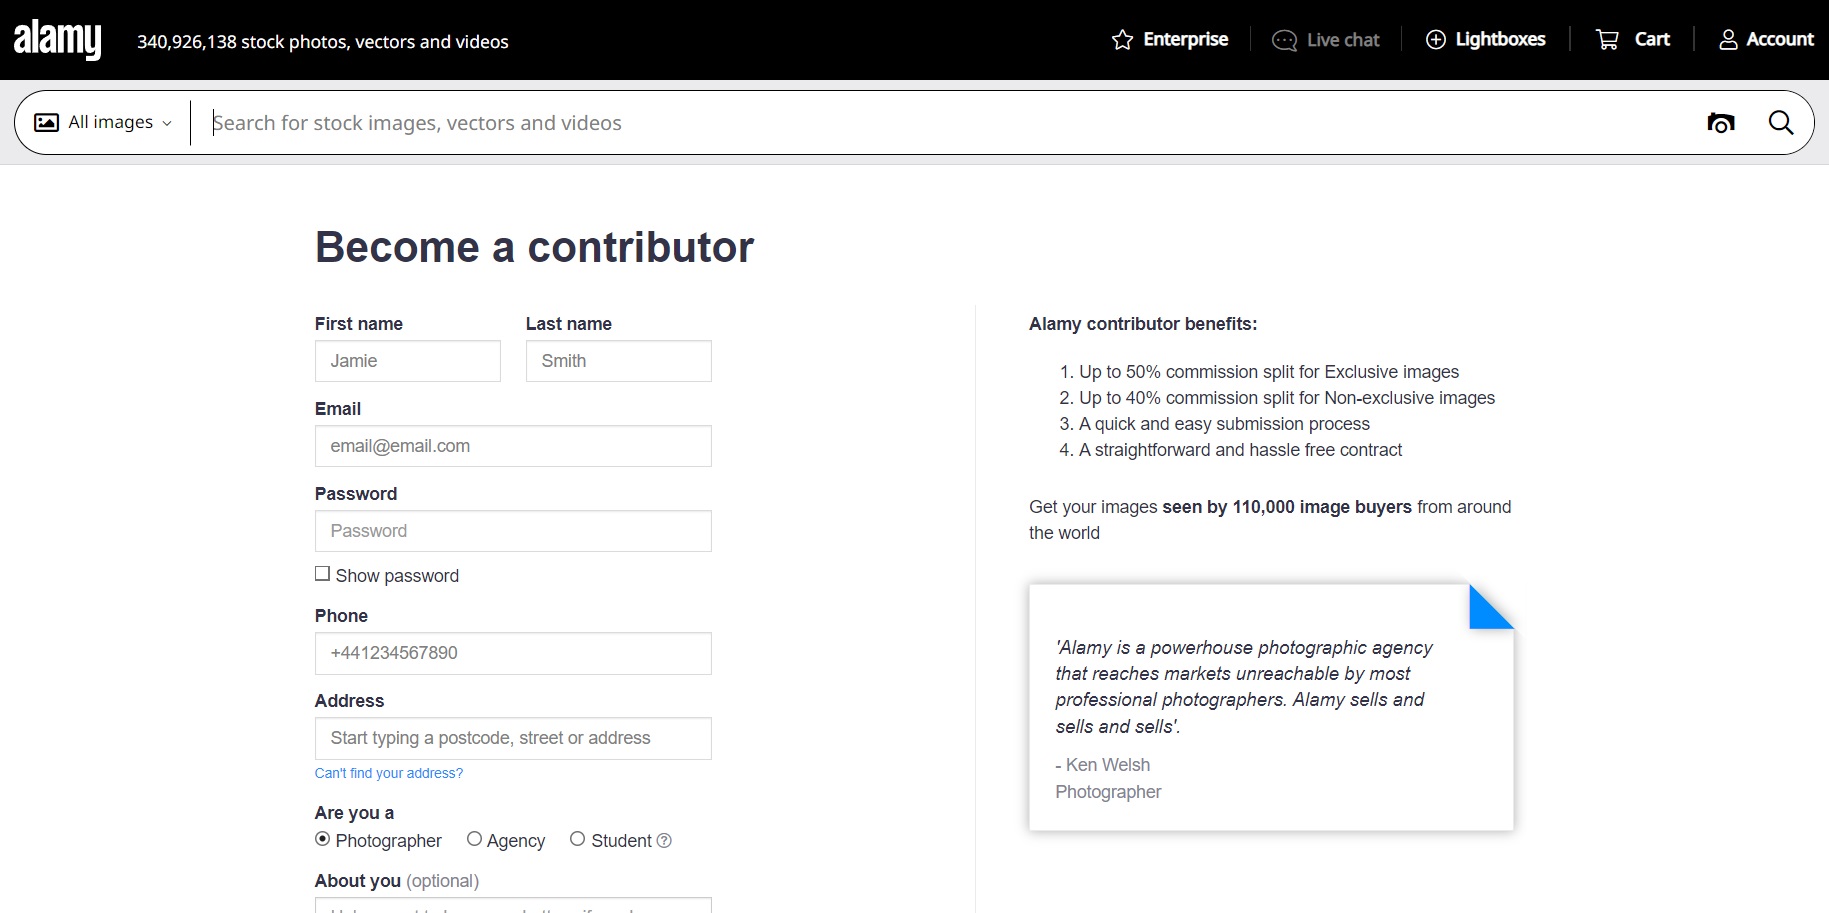
Task: Click 'Alamy contributor benefits:' heading
Action: pos(1143,324)
